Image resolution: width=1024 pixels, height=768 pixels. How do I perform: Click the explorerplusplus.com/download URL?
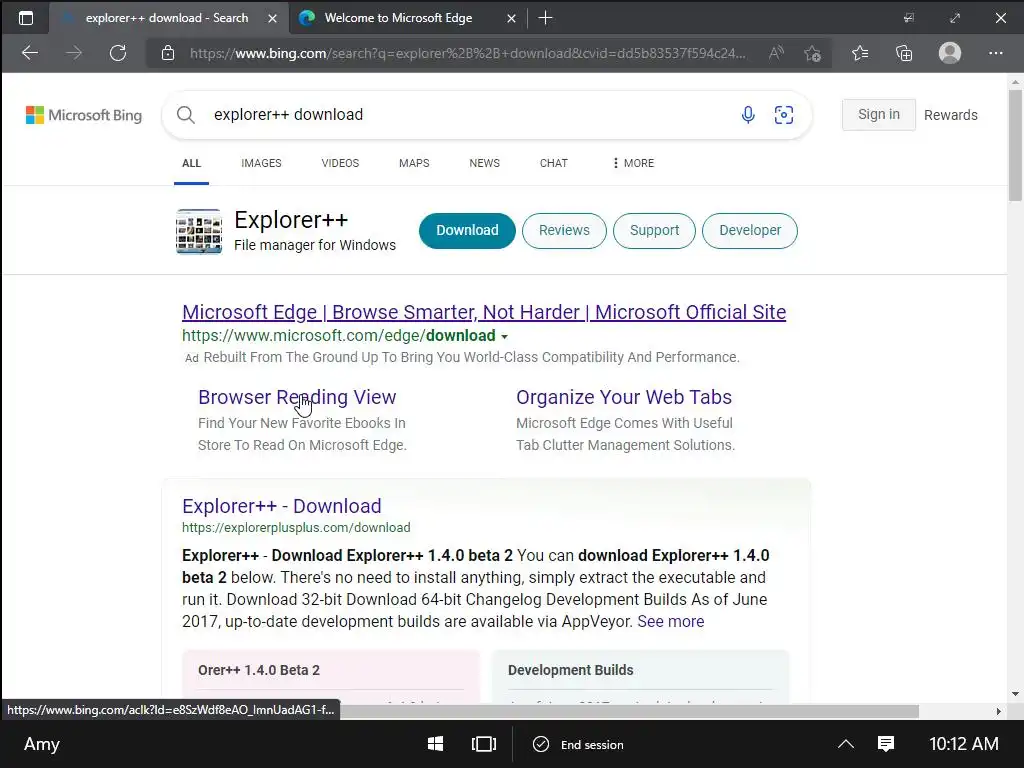(x=296, y=528)
